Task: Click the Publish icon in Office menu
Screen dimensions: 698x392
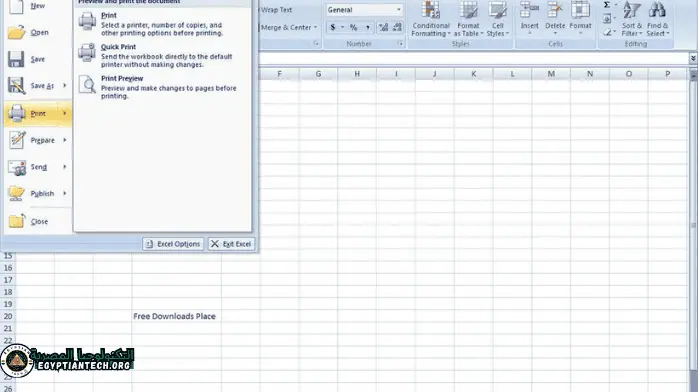Action: tap(16, 194)
